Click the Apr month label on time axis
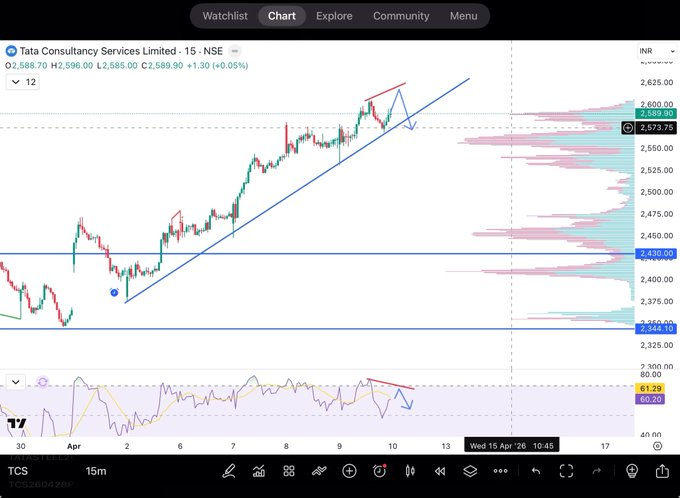Viewport: 680px width, 498px height. 74,446
